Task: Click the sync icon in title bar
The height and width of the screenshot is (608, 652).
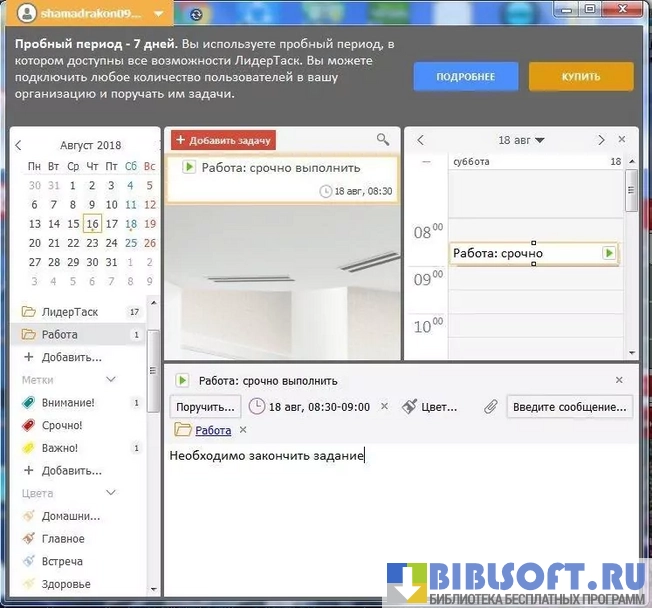Action: 195,14
